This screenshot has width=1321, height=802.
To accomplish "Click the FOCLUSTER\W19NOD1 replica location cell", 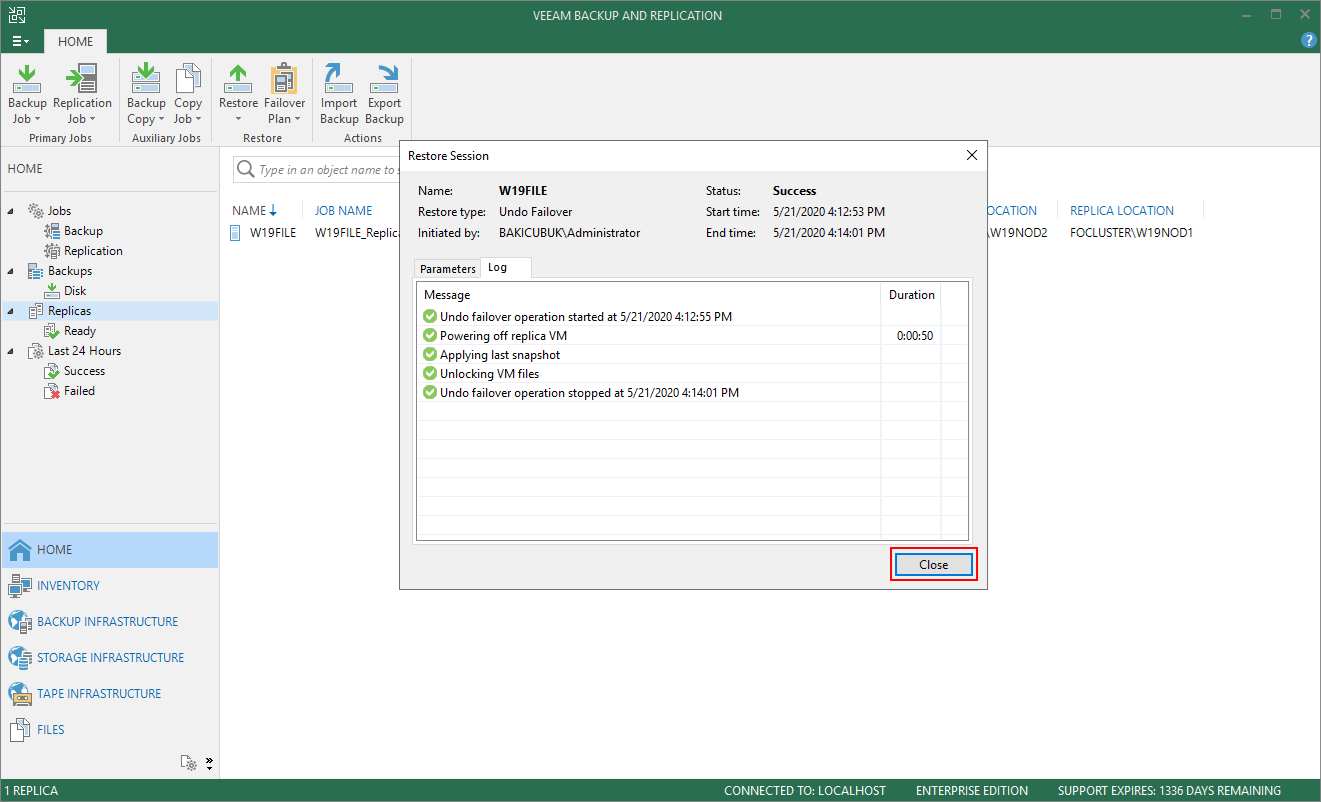I will [1131, 233].
